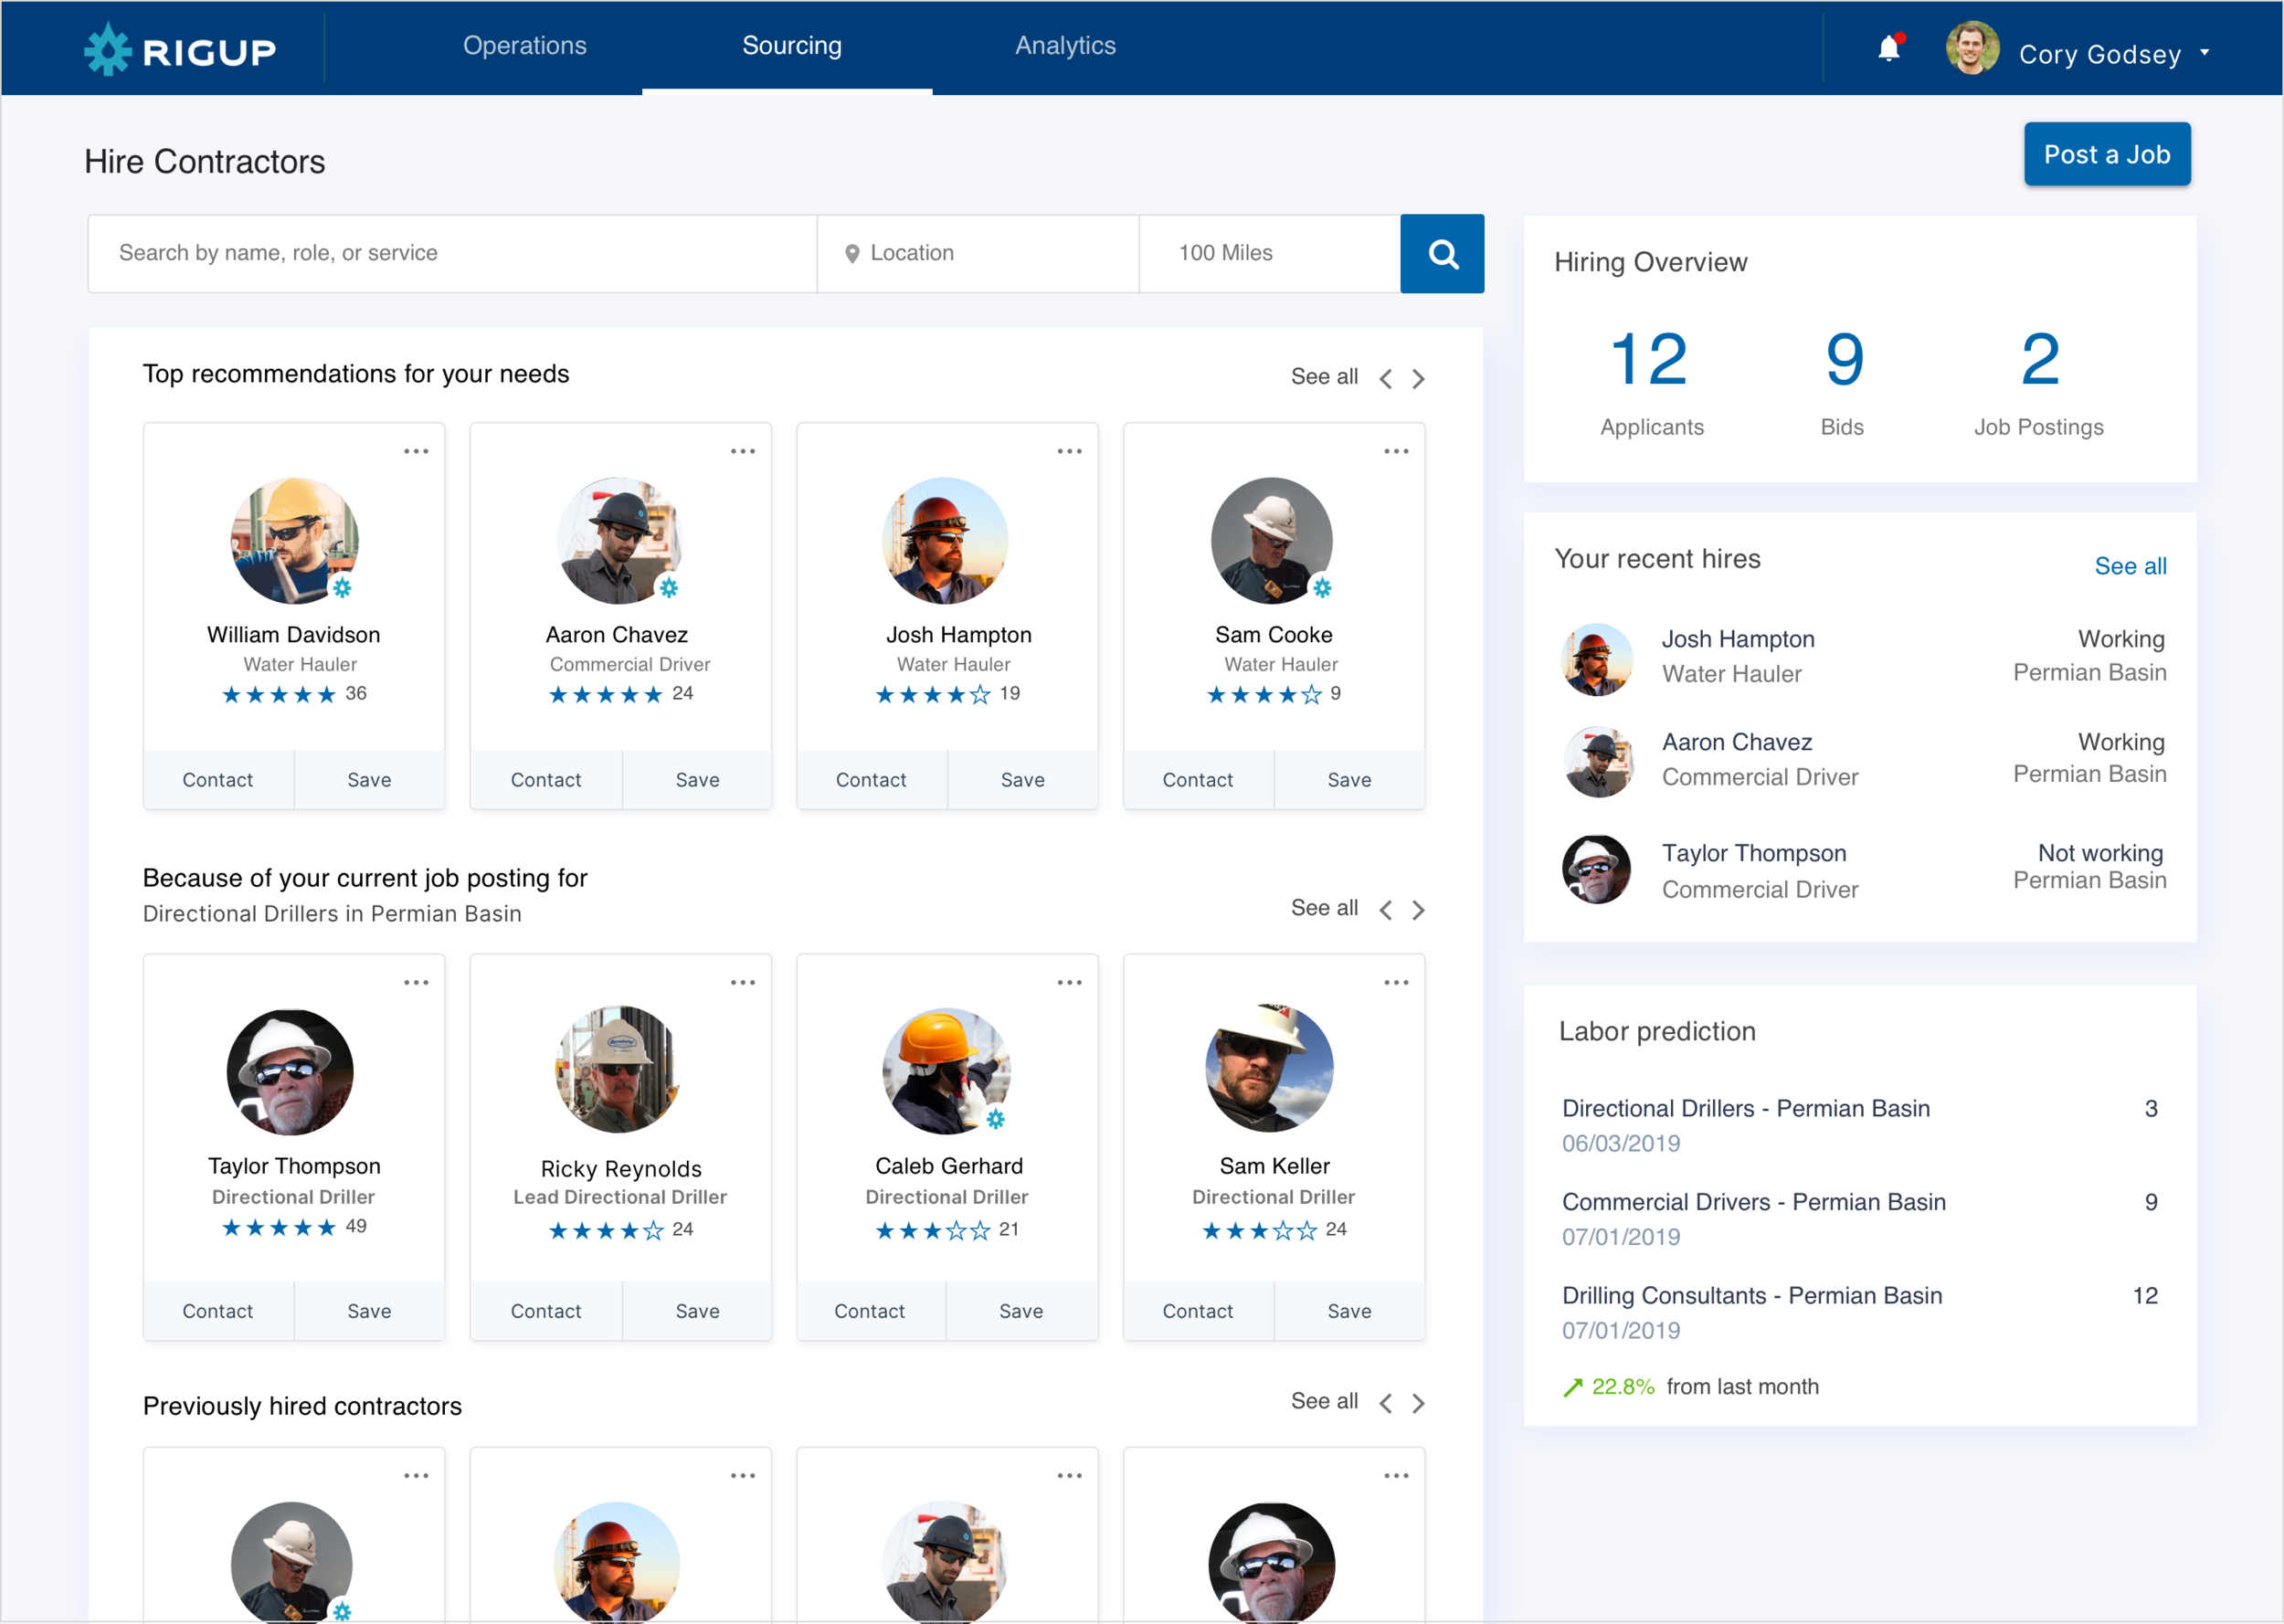The width and height of the screenshot is (2284, 1624).
Task: Expand the Cory Godsey account menu
Action: (x=2205, y=52)
